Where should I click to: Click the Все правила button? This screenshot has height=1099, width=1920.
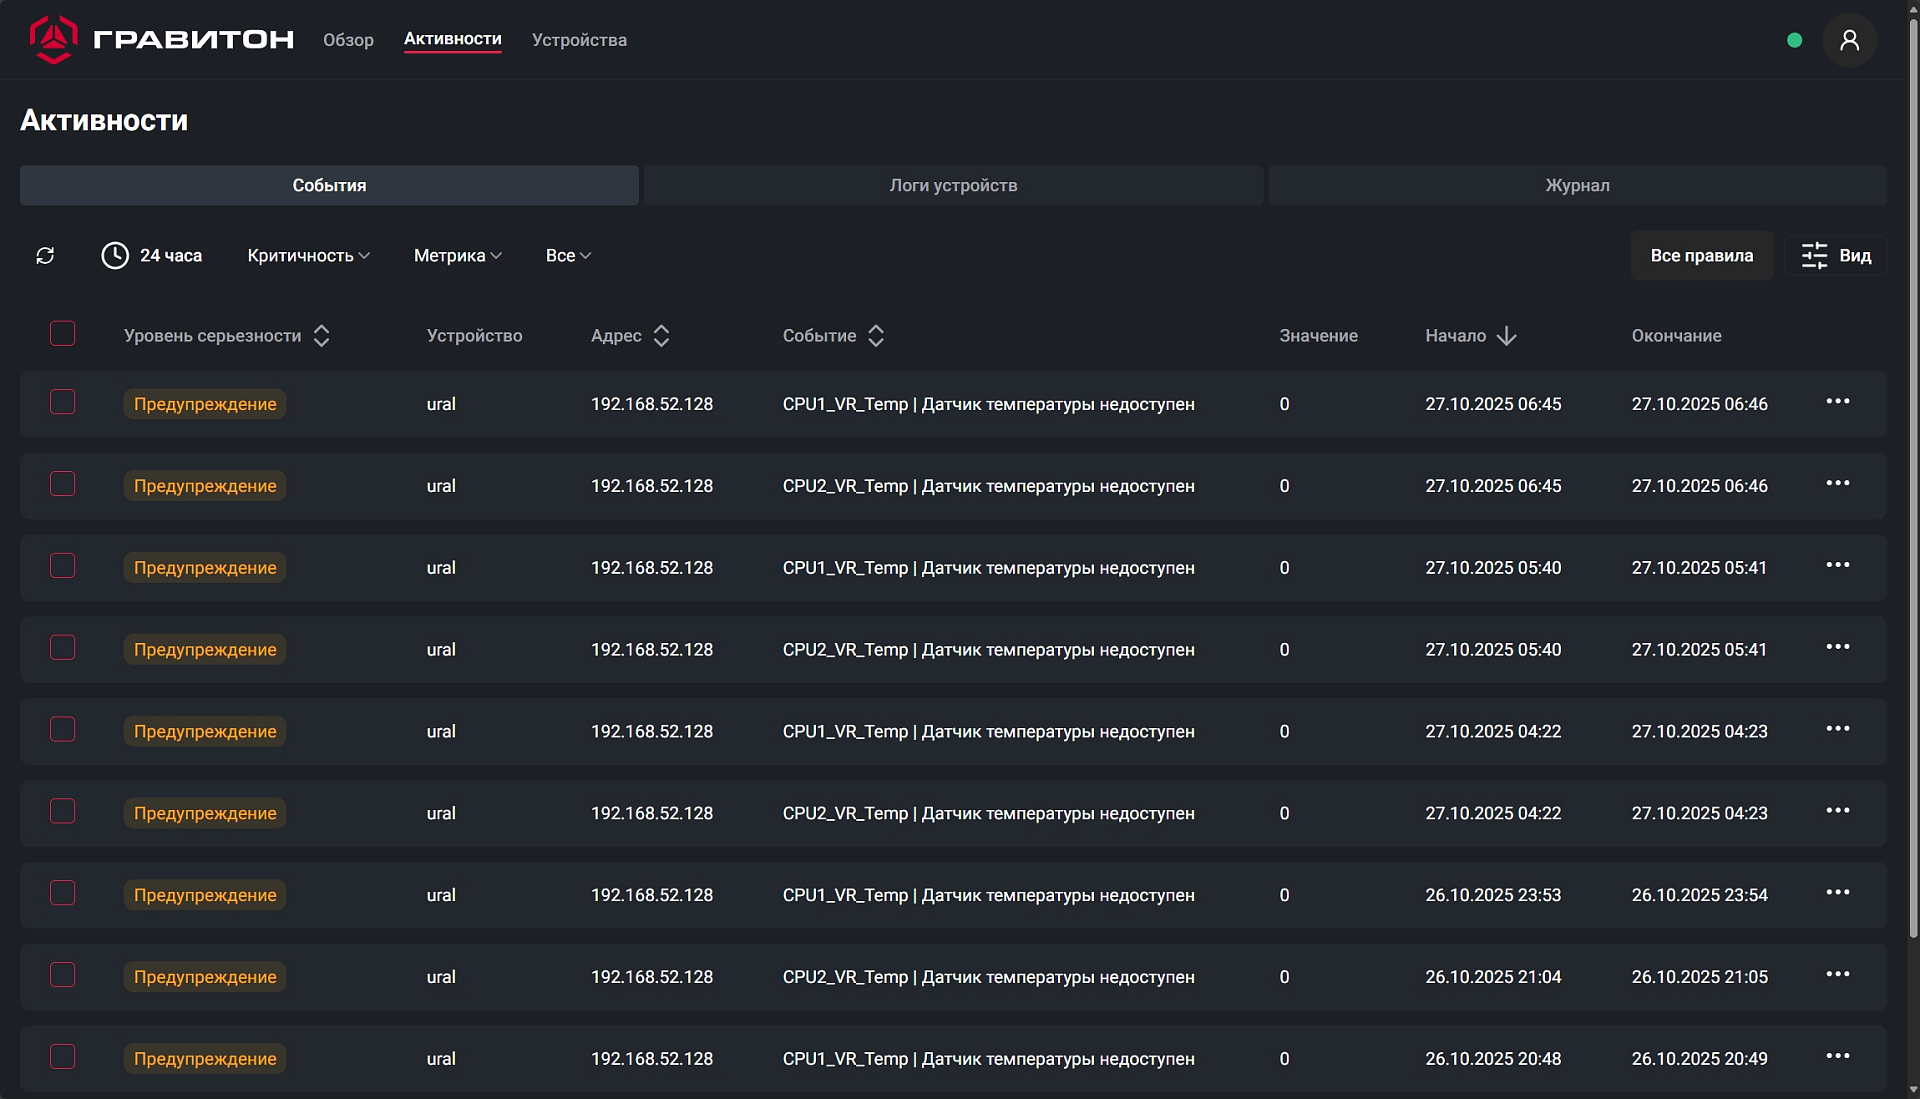click(x=1701, y=256)
